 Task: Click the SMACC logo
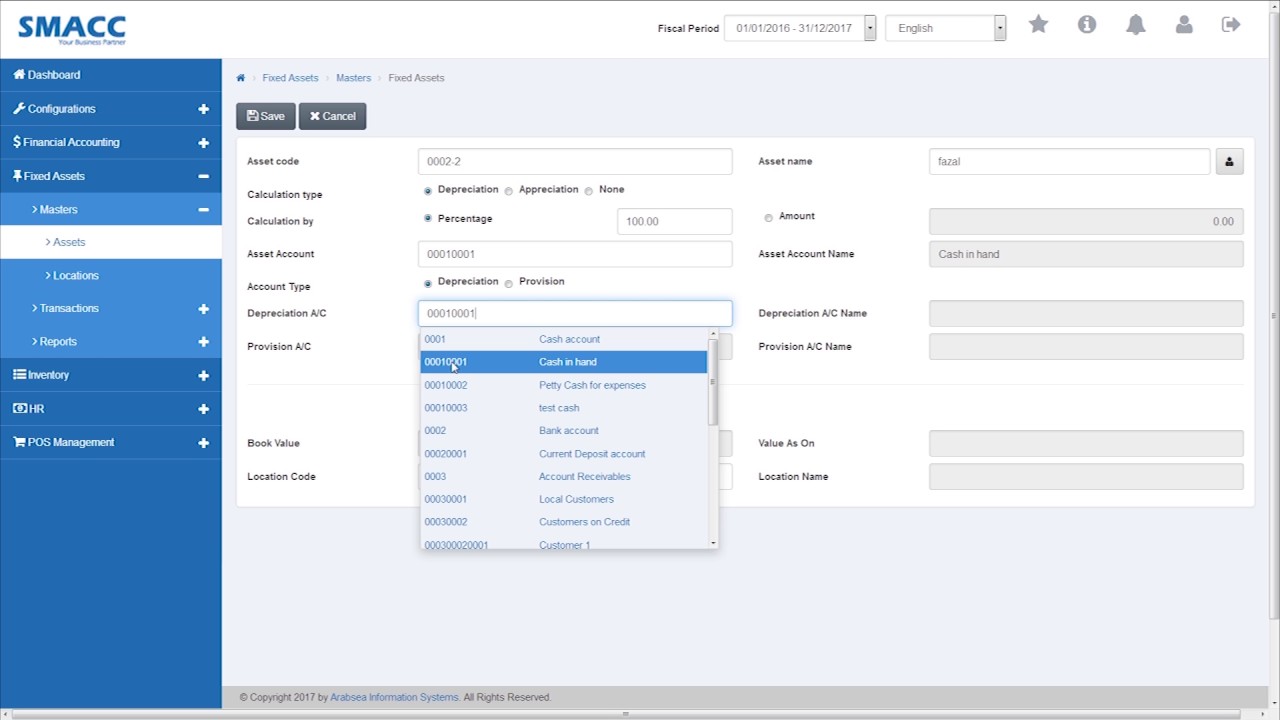72,29
